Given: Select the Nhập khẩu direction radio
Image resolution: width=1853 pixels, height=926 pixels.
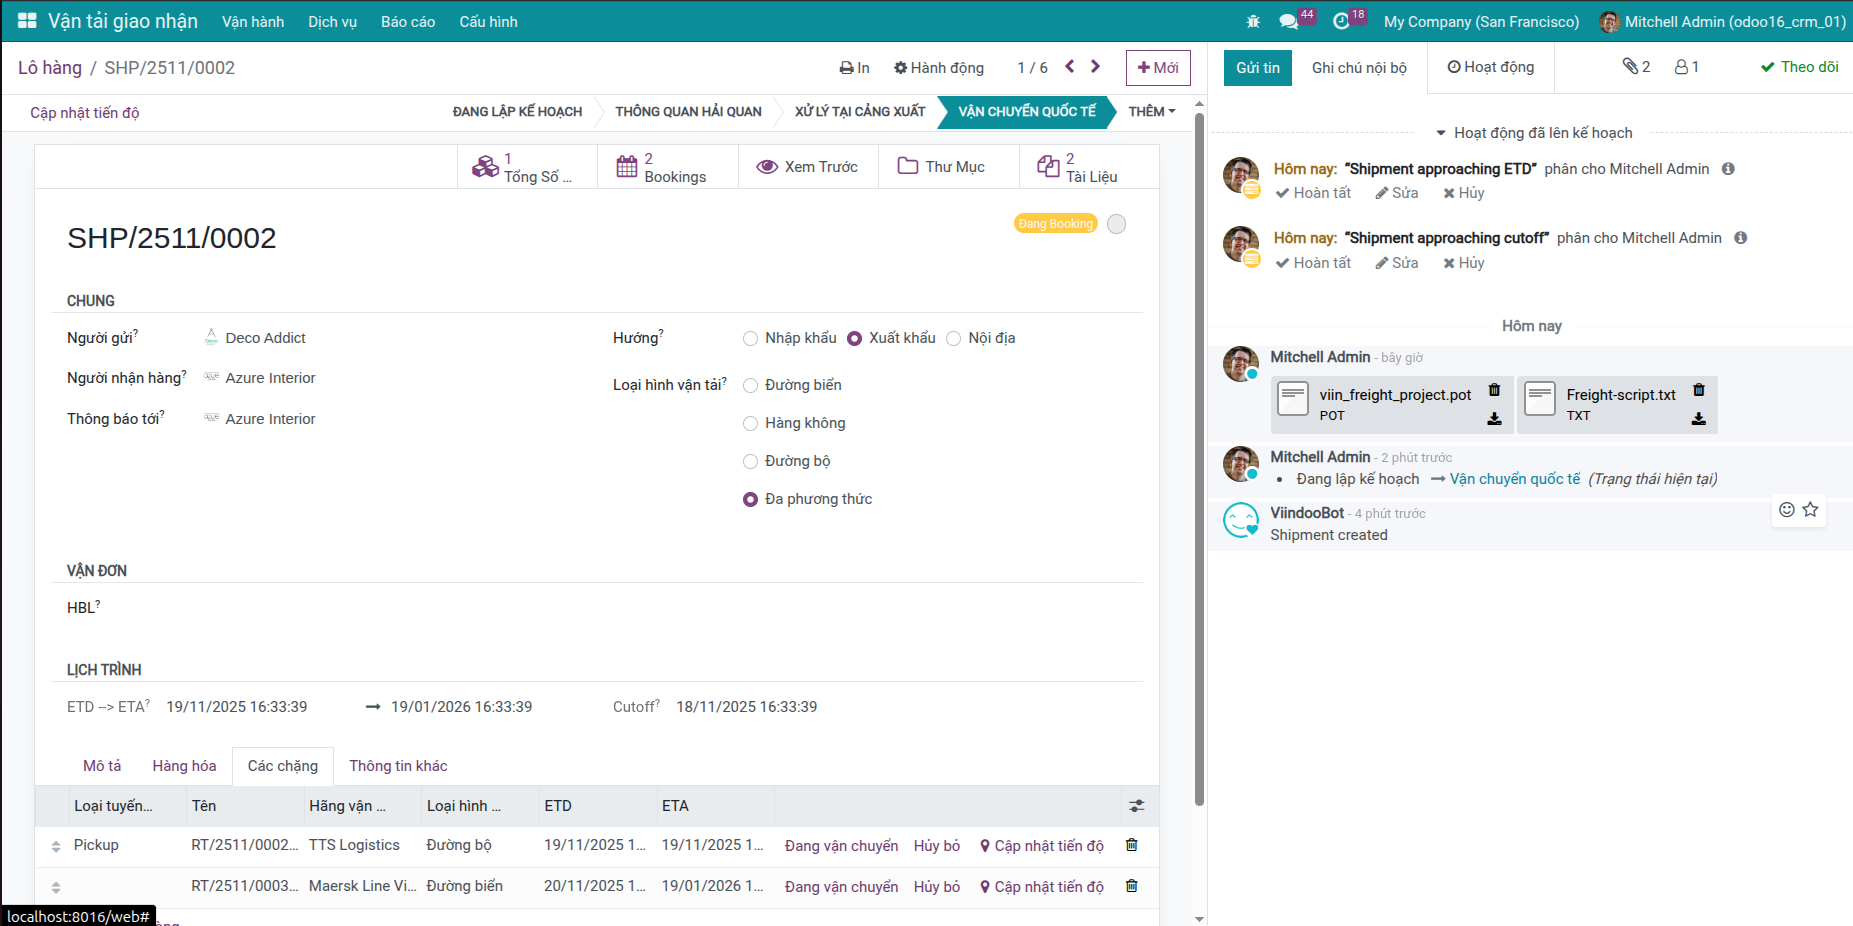Looking at the screenshot, I should (750, 339).
